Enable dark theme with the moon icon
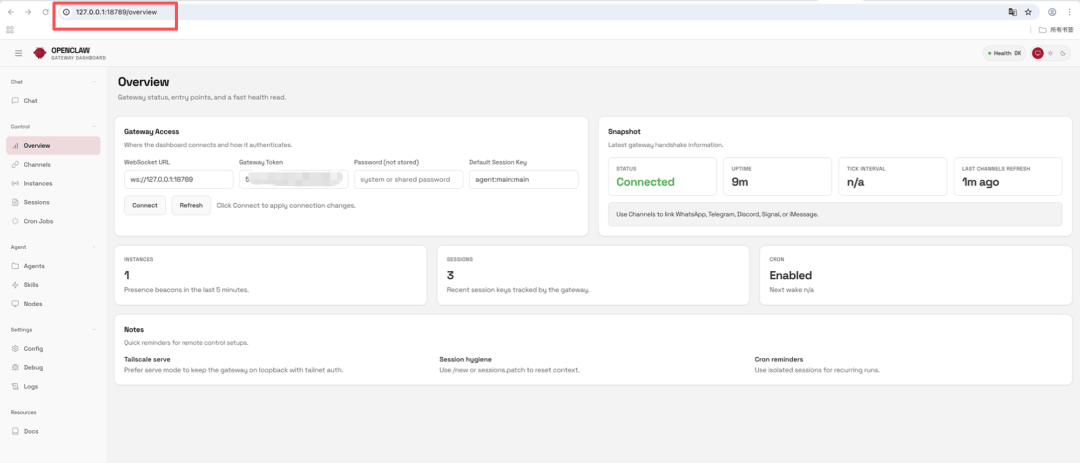1080x463 pixels. point(1064,53)
